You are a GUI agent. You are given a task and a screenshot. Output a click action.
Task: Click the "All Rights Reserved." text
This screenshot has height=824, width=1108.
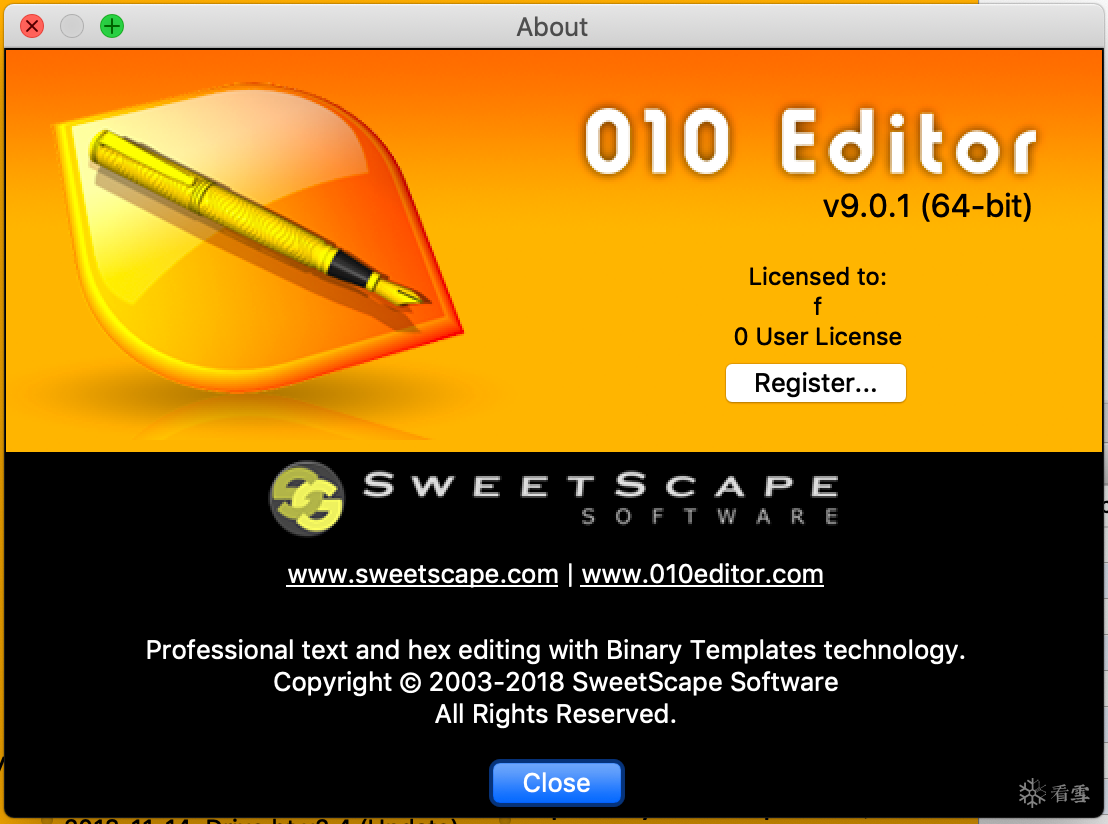click(x=555, y=714)
